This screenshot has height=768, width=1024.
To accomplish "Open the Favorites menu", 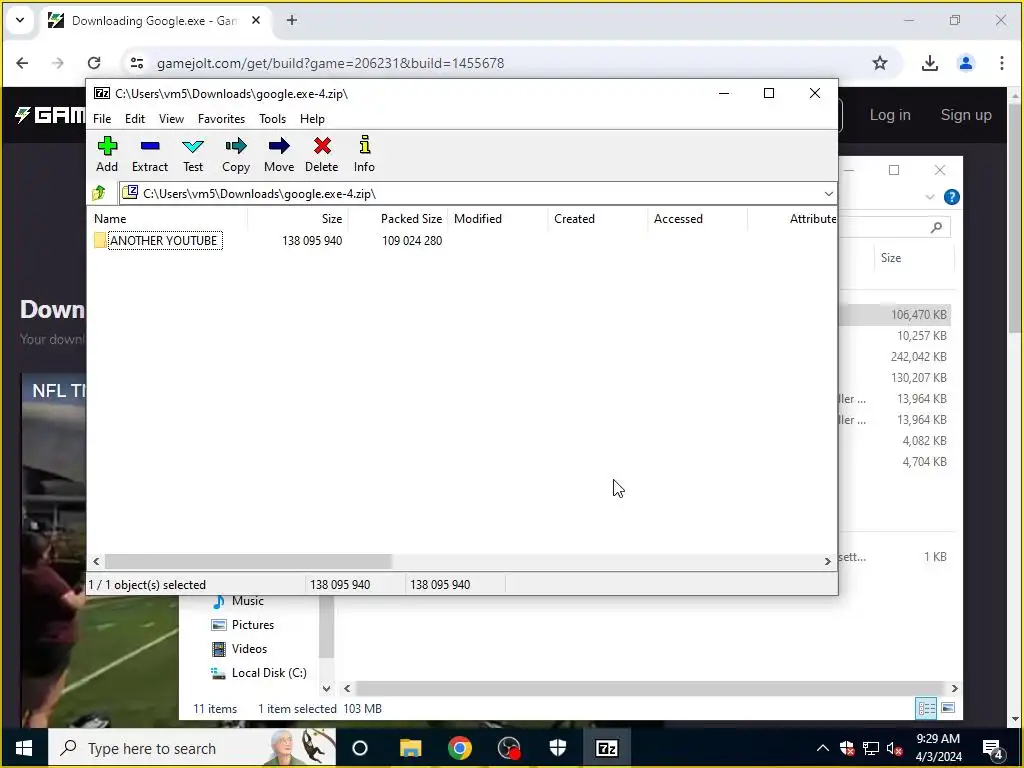I will click(x=221, y=119).
